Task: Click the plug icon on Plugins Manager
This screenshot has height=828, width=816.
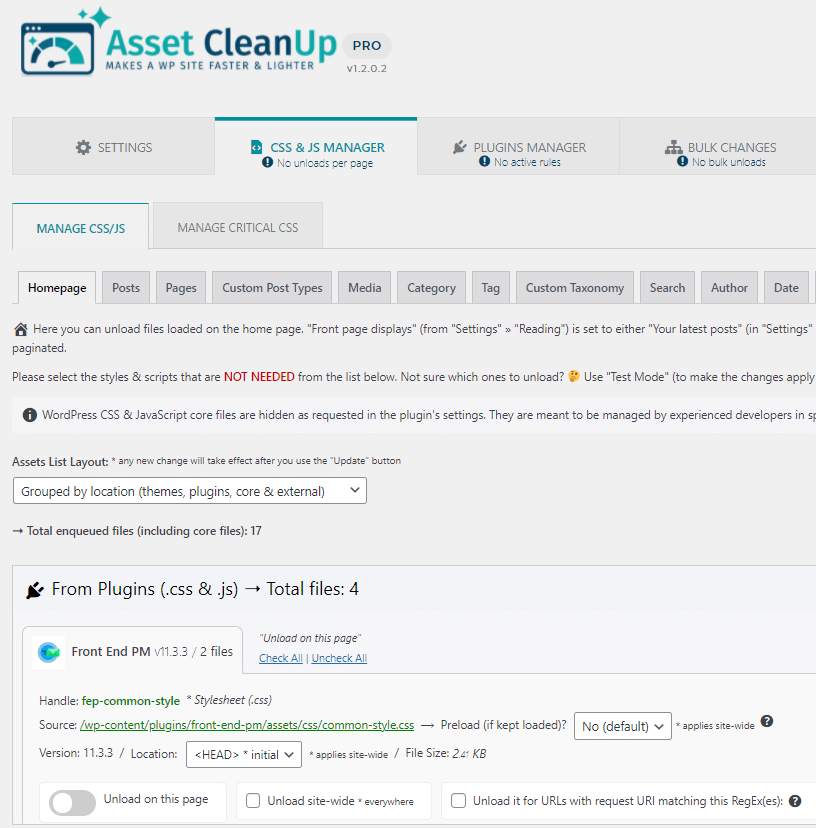Action: (460, 147)
